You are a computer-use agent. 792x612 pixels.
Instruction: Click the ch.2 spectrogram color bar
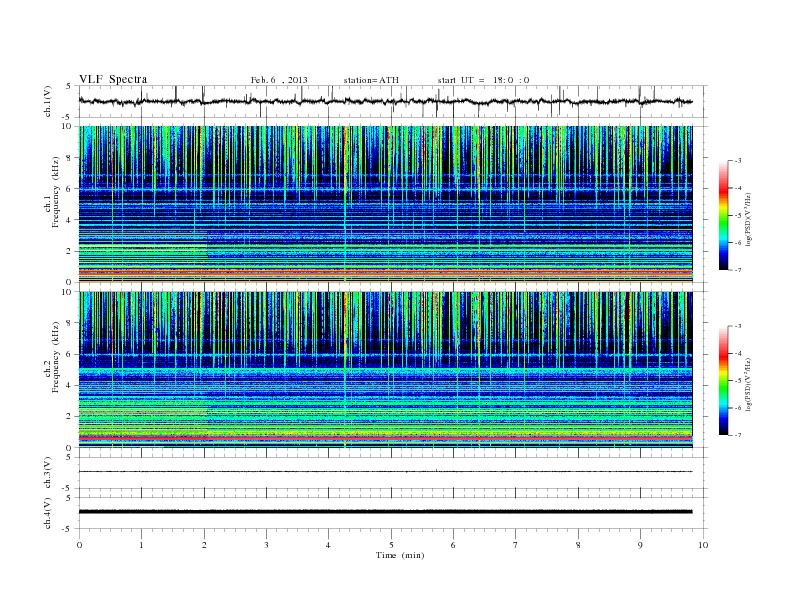723,381
